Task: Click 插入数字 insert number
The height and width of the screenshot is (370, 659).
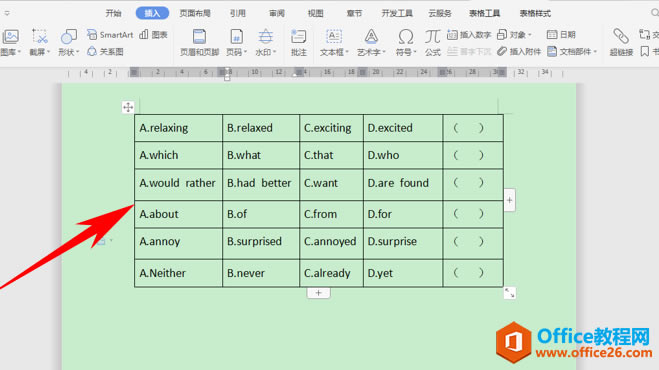Action: [x=469, y=35]
